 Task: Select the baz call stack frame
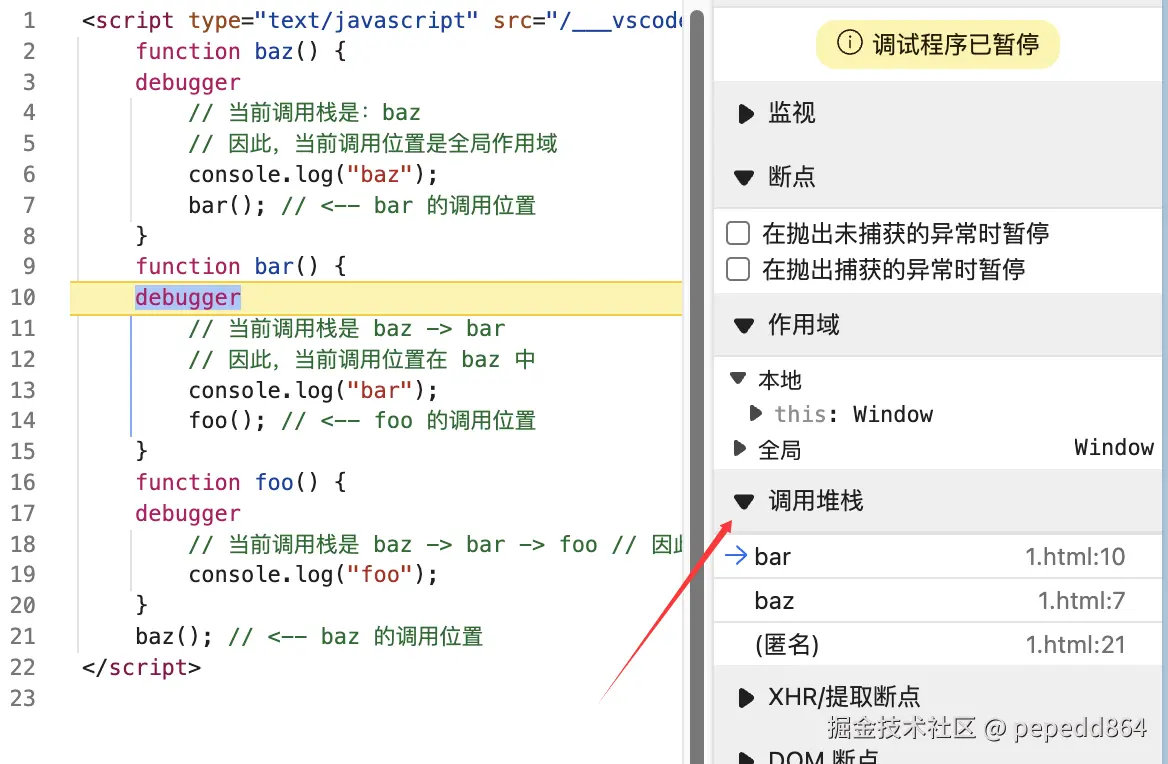(937, 600)
